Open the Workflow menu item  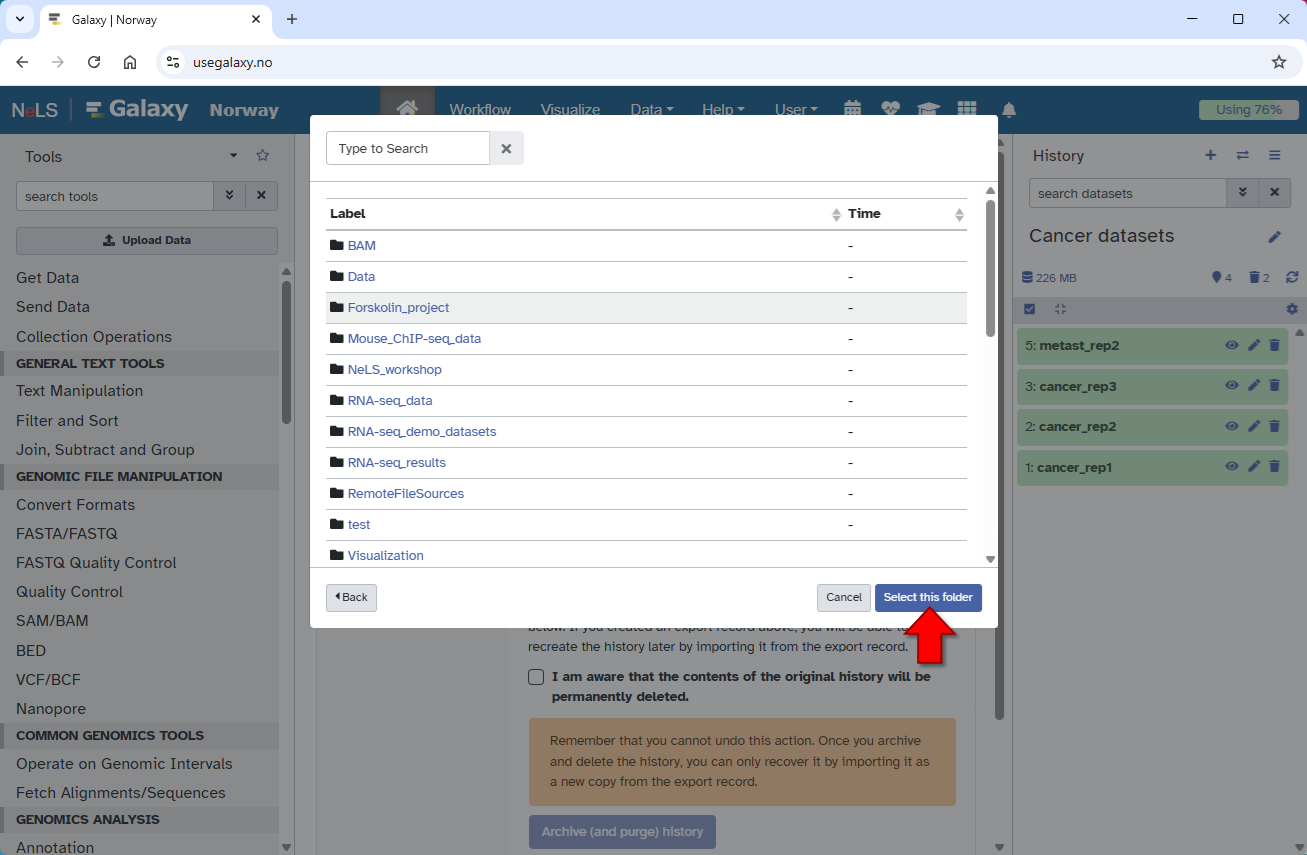[480, 110]
